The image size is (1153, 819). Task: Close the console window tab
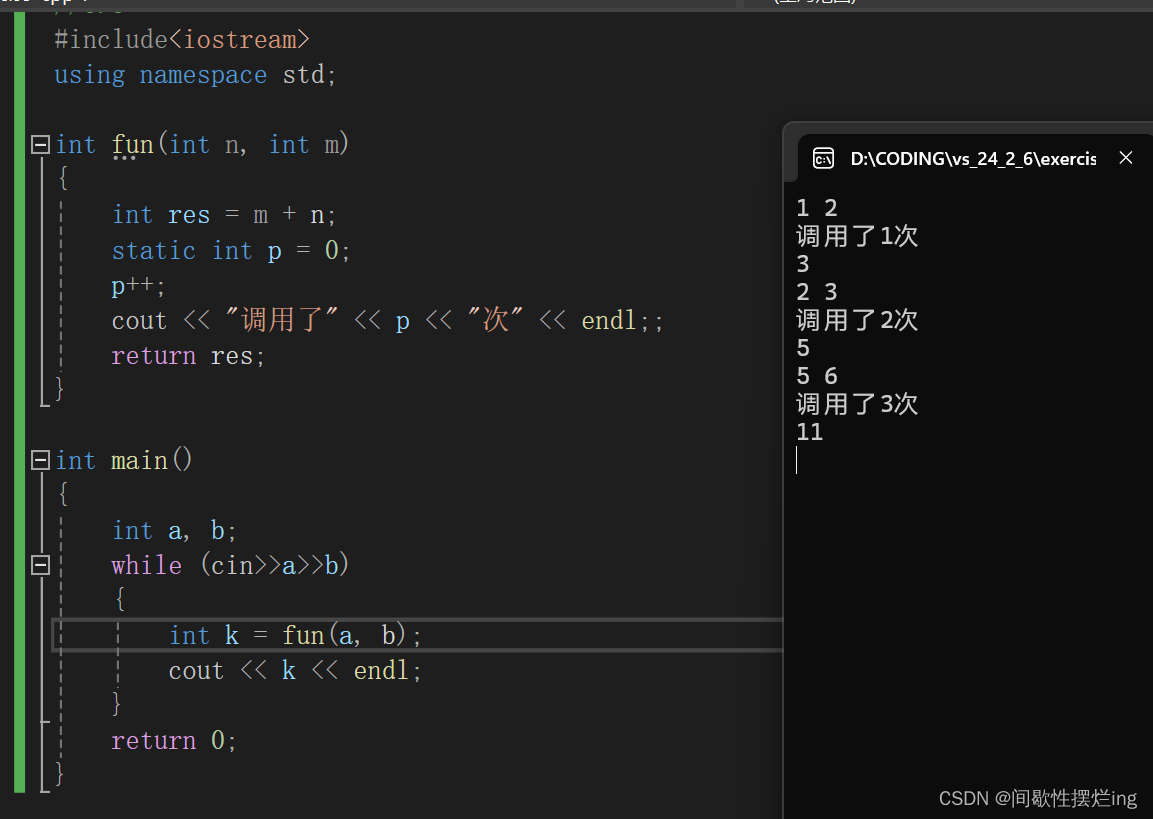(x=1125, y=157)
